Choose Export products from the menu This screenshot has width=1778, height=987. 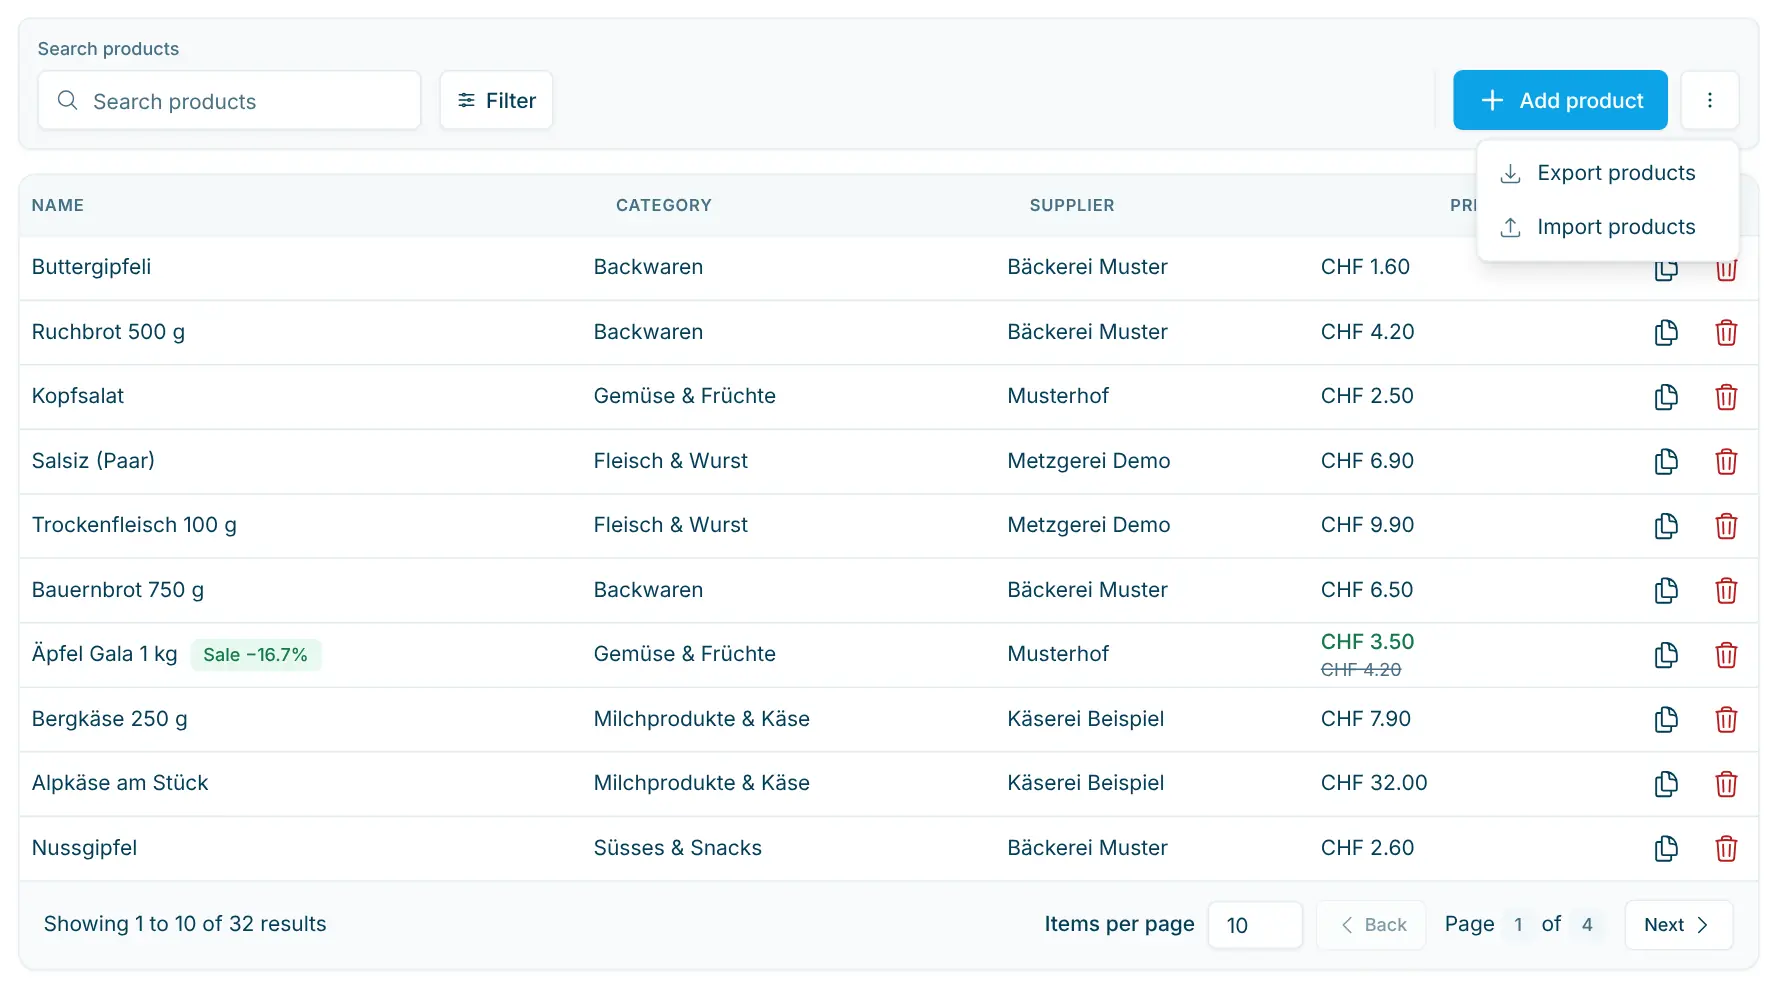click(x=1608, y=173)
